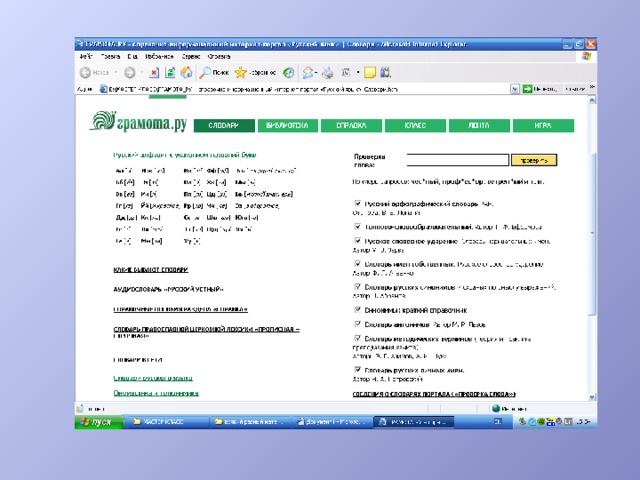640x480 pixels.
Task: Click the page icon in the address bar
Action: point(104,89)
